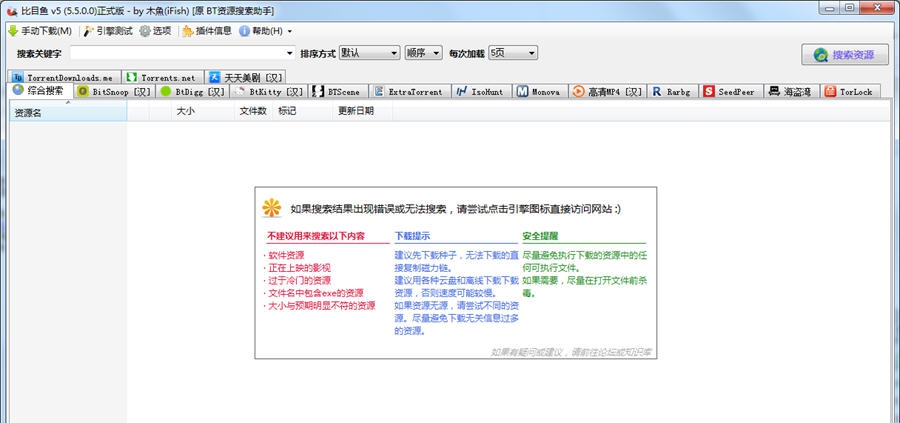Viewport: 900px width, 423px height.
Task: Click the BtDigg green circle icon
Action: coord(166,91)
